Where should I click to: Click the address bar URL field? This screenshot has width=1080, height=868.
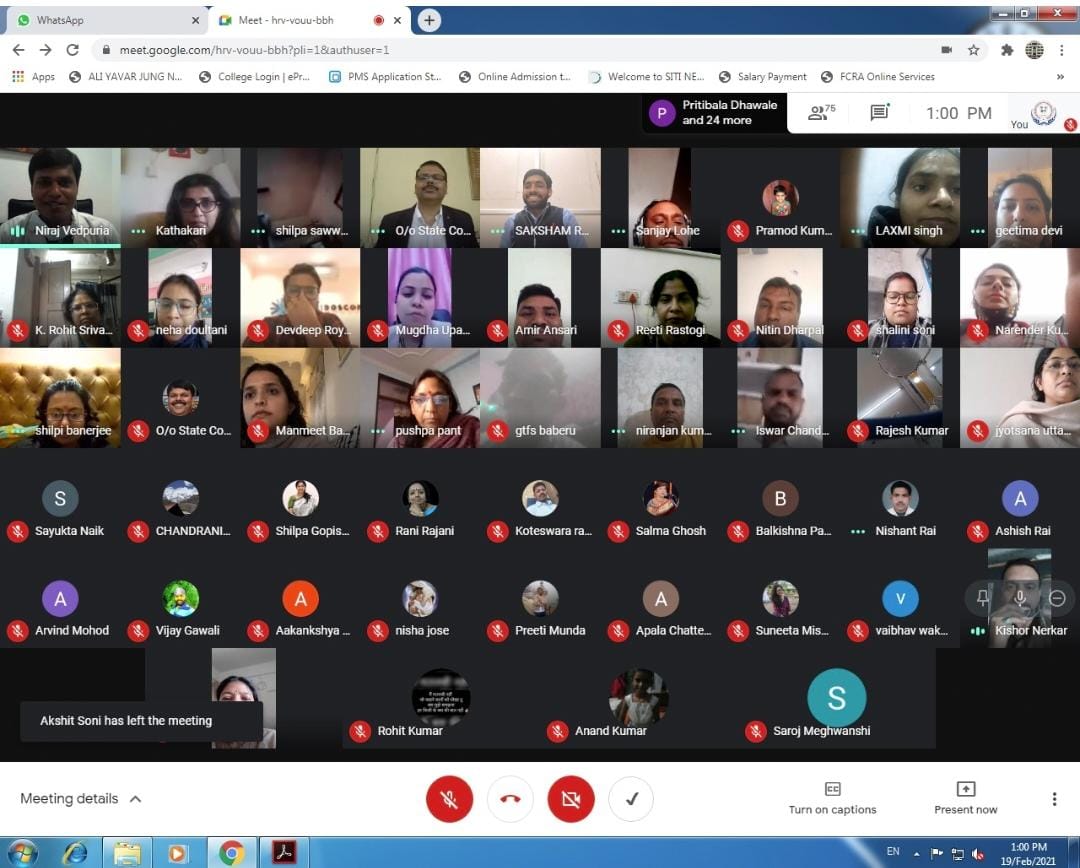[500, 50]
